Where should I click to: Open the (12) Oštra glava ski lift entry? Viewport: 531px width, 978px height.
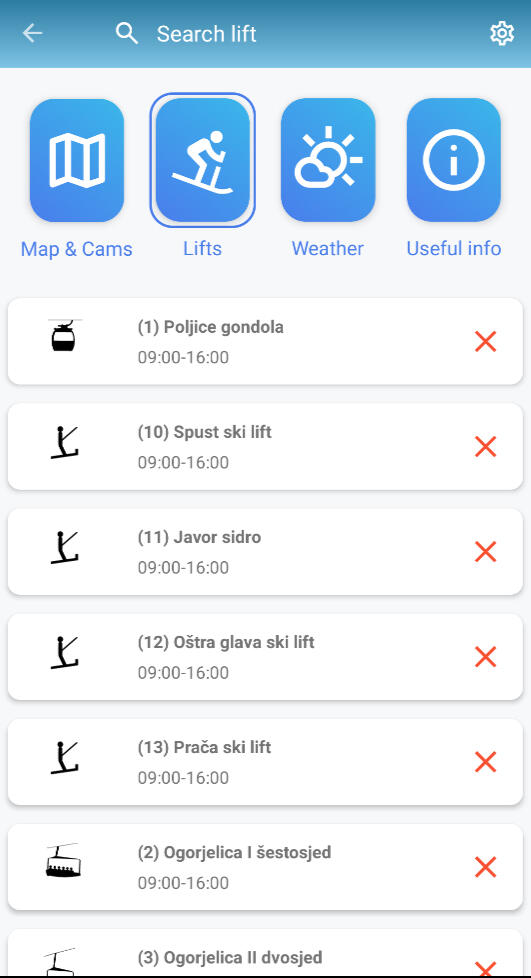pyautogui.click(x=265, y=657)
